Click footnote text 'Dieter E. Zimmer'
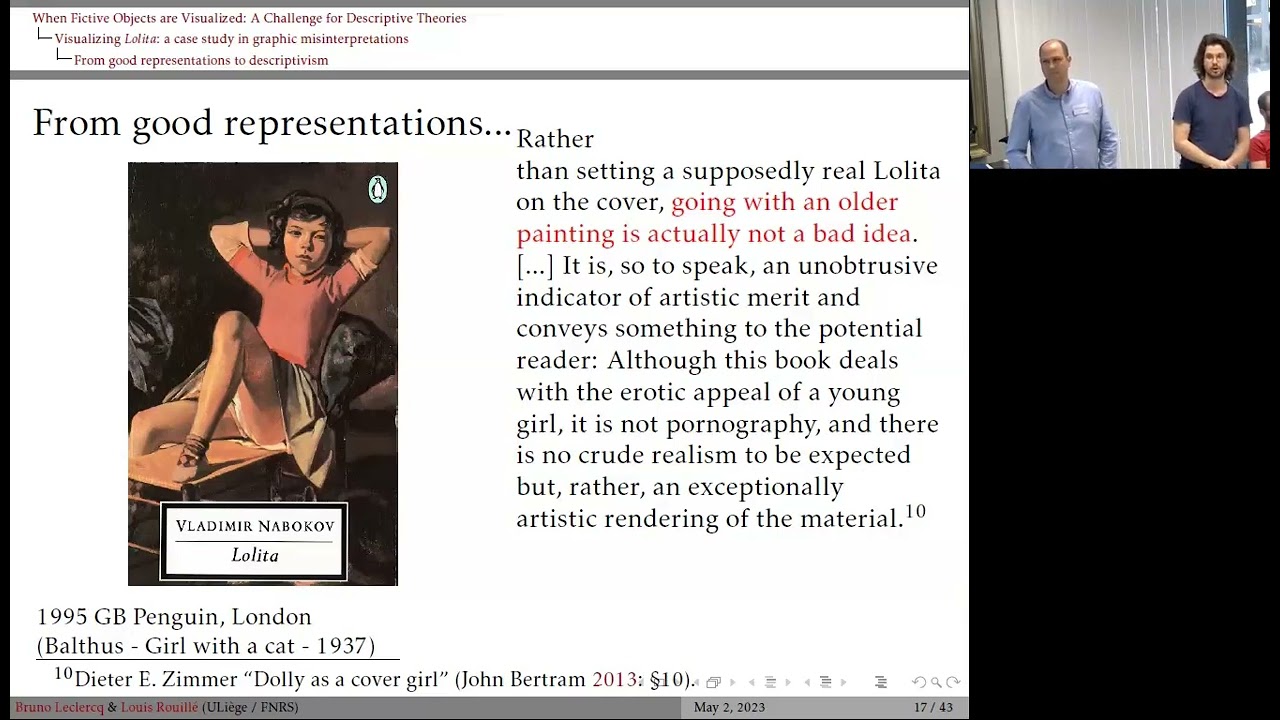Screen dimensions: 1280x720 [x=155, y=679]
